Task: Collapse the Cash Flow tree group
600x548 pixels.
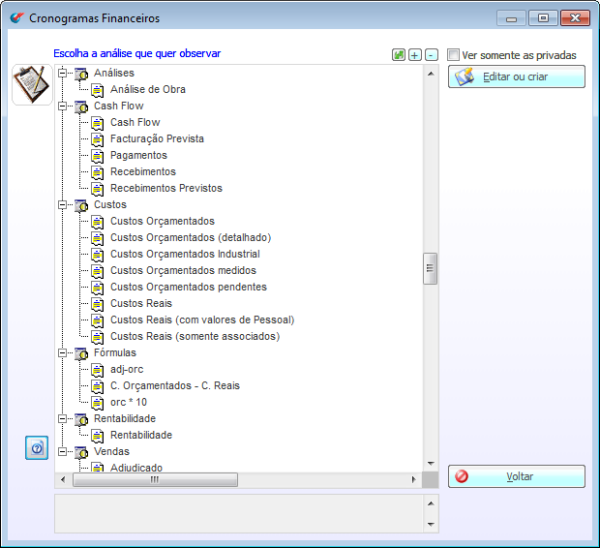Action: [x=62, y=106]
